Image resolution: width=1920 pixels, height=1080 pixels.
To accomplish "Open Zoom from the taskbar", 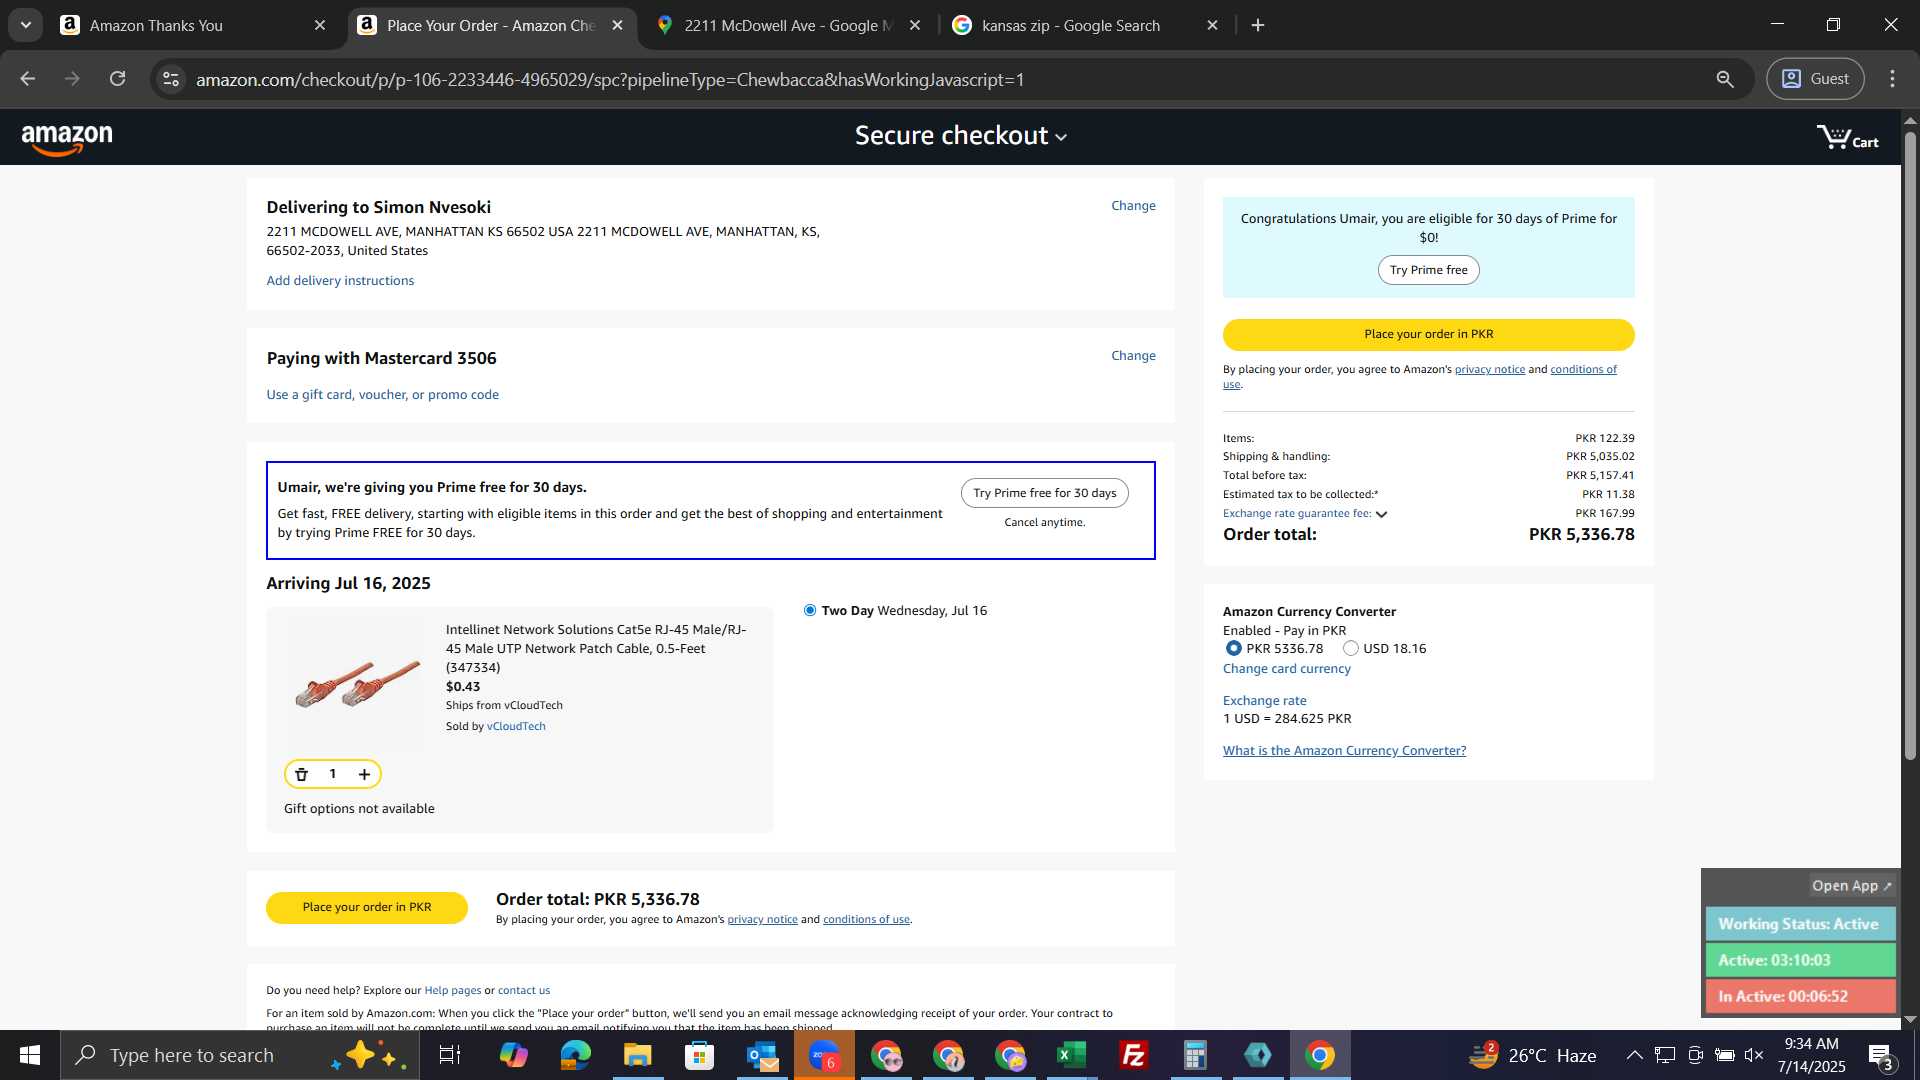I will tap(824, 1055).
